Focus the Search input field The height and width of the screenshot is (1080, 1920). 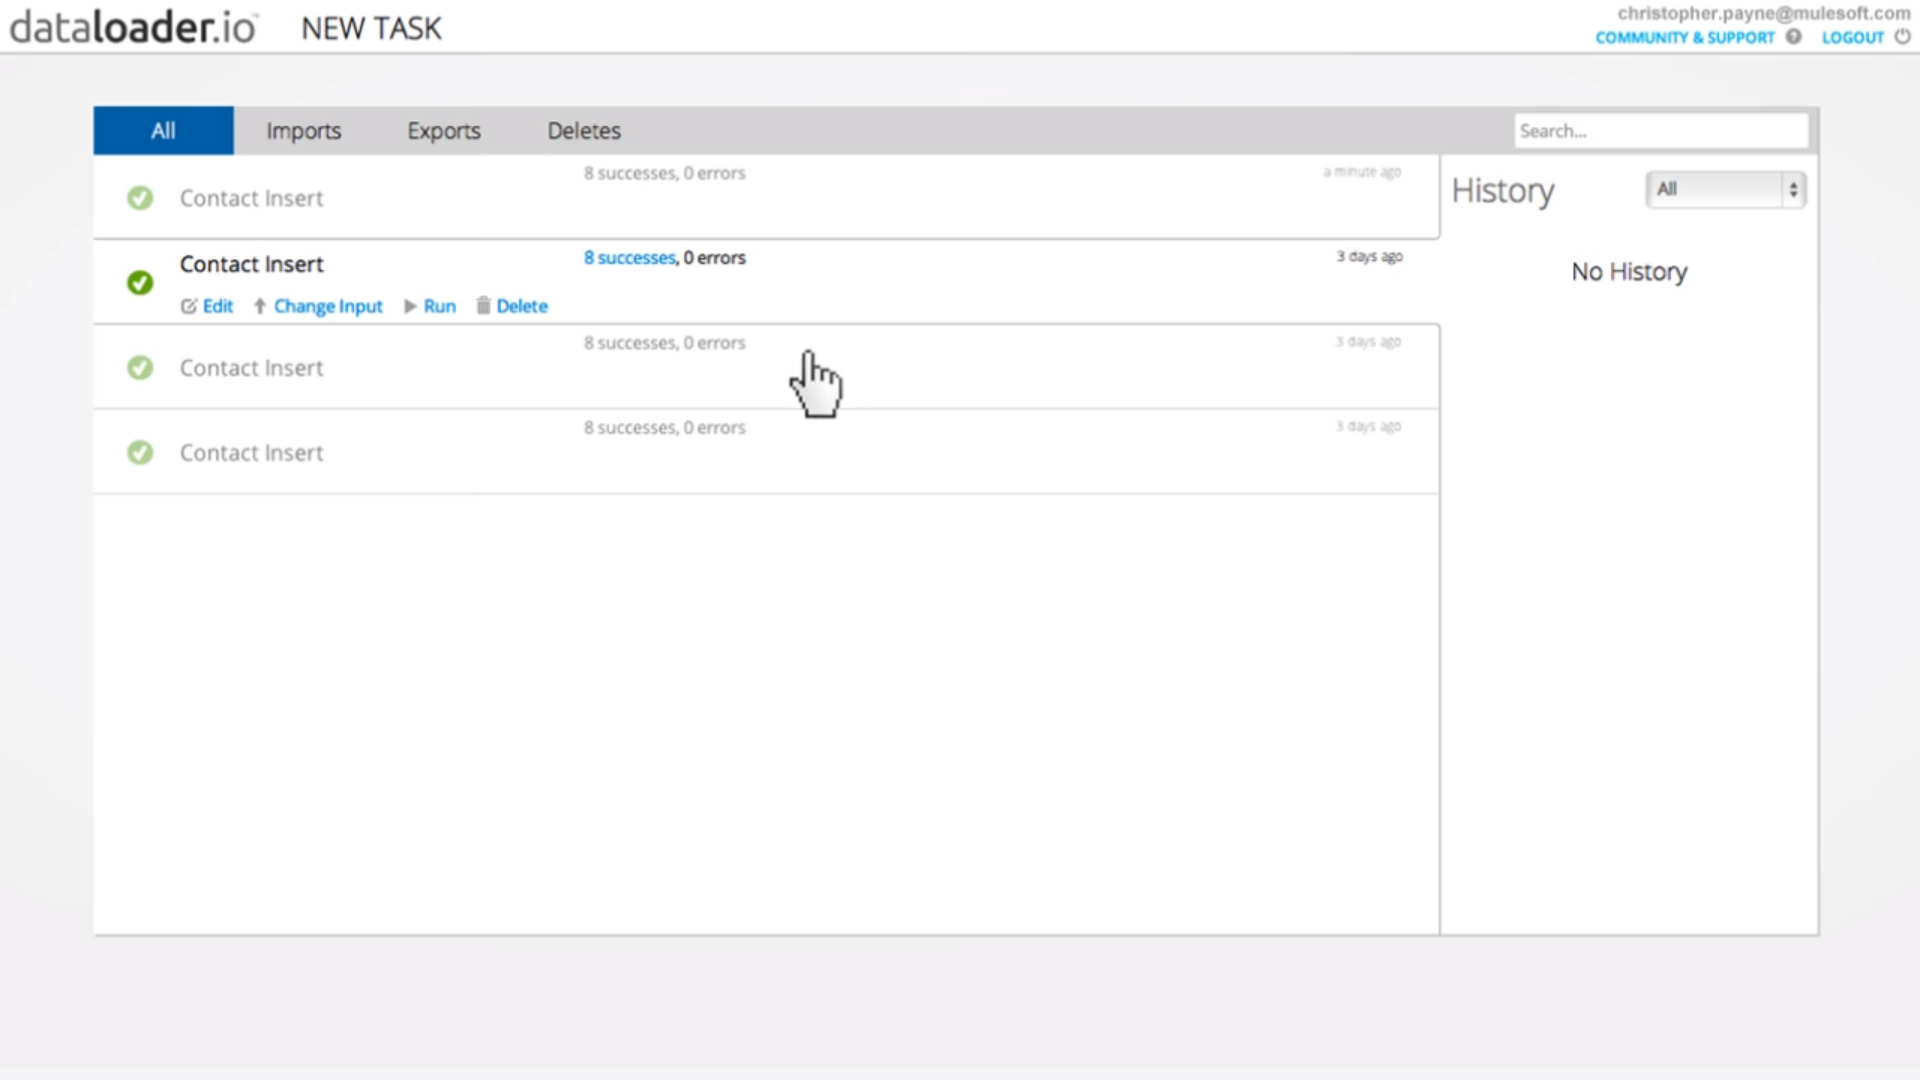[1660, 131]
